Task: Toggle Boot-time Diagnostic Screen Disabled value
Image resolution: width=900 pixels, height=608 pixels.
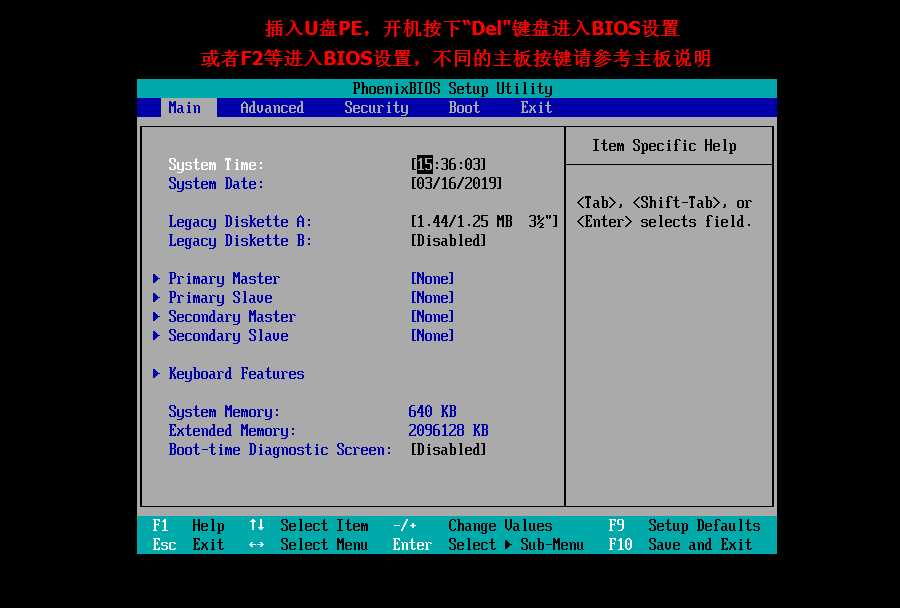Action: point(448,450)
